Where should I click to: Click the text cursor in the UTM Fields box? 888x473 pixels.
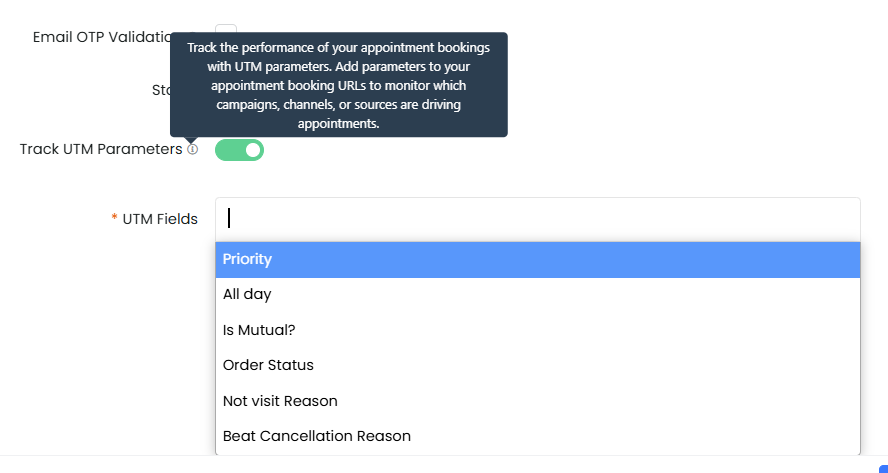coord(229,218)
